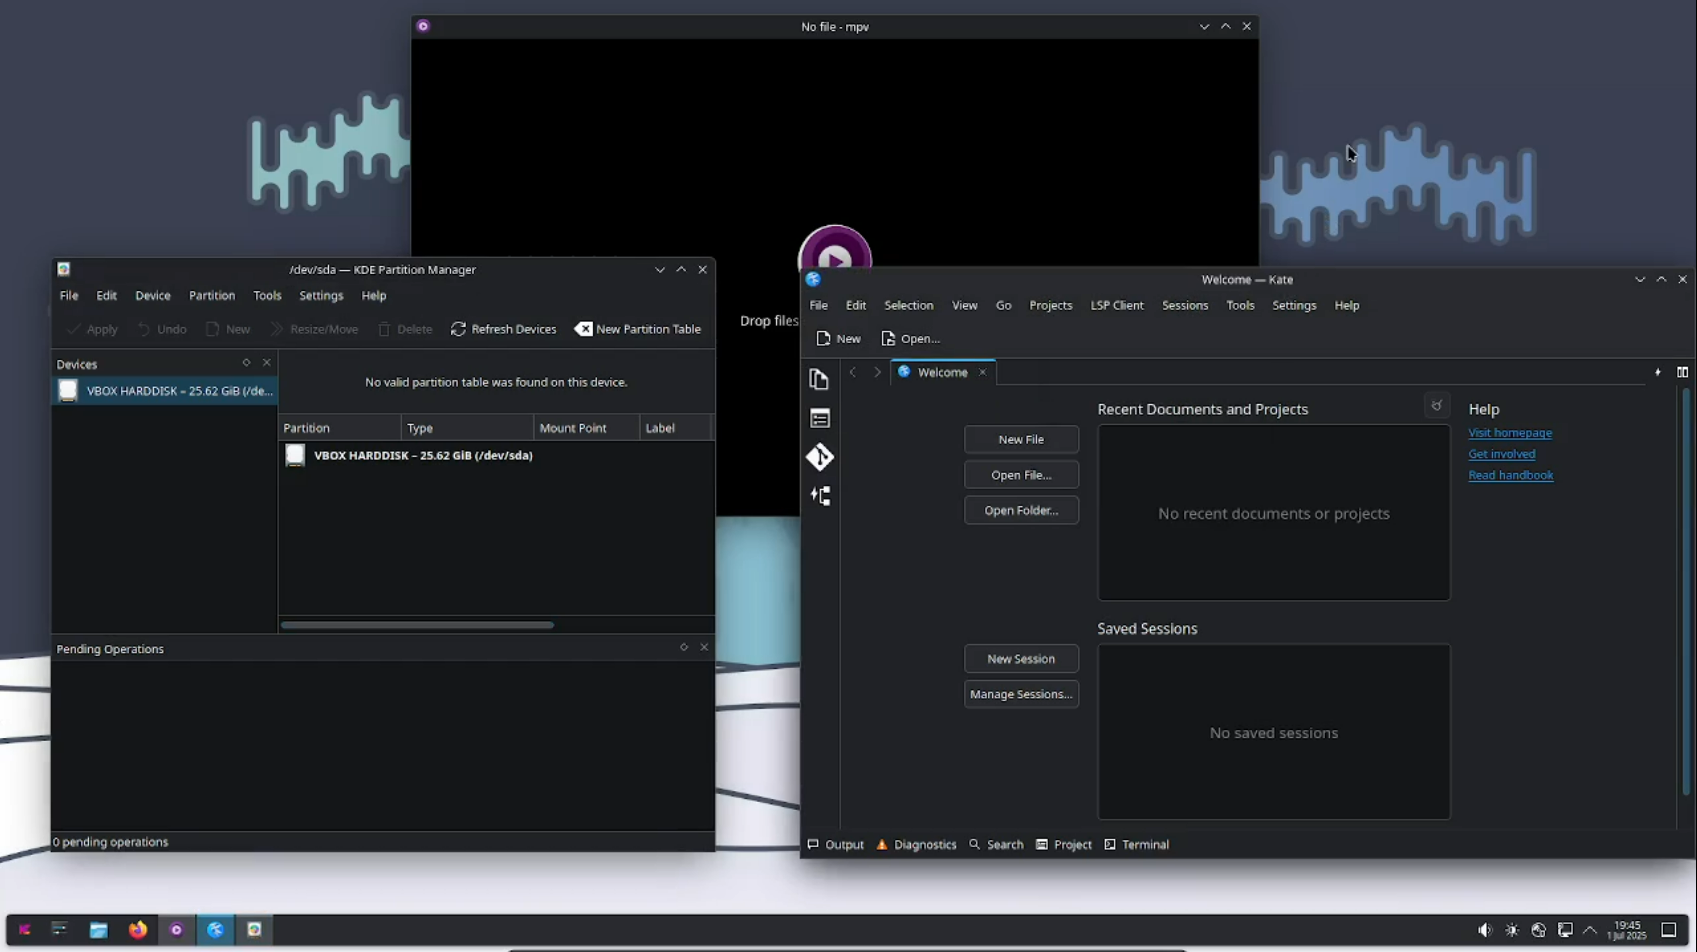Switch to mpv in the taskbar
Viewport: 1697px width, 952px height.
point(176,930)
